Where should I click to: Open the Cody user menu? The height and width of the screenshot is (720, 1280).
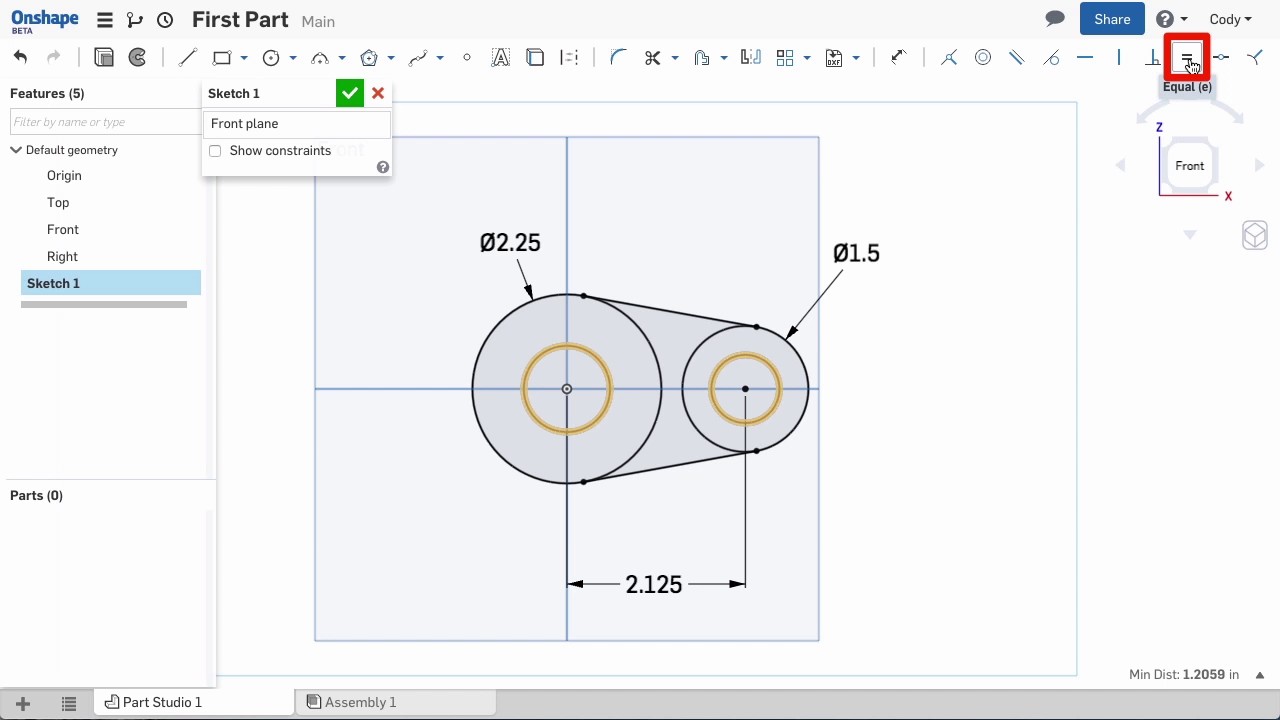coord(1230,19)
